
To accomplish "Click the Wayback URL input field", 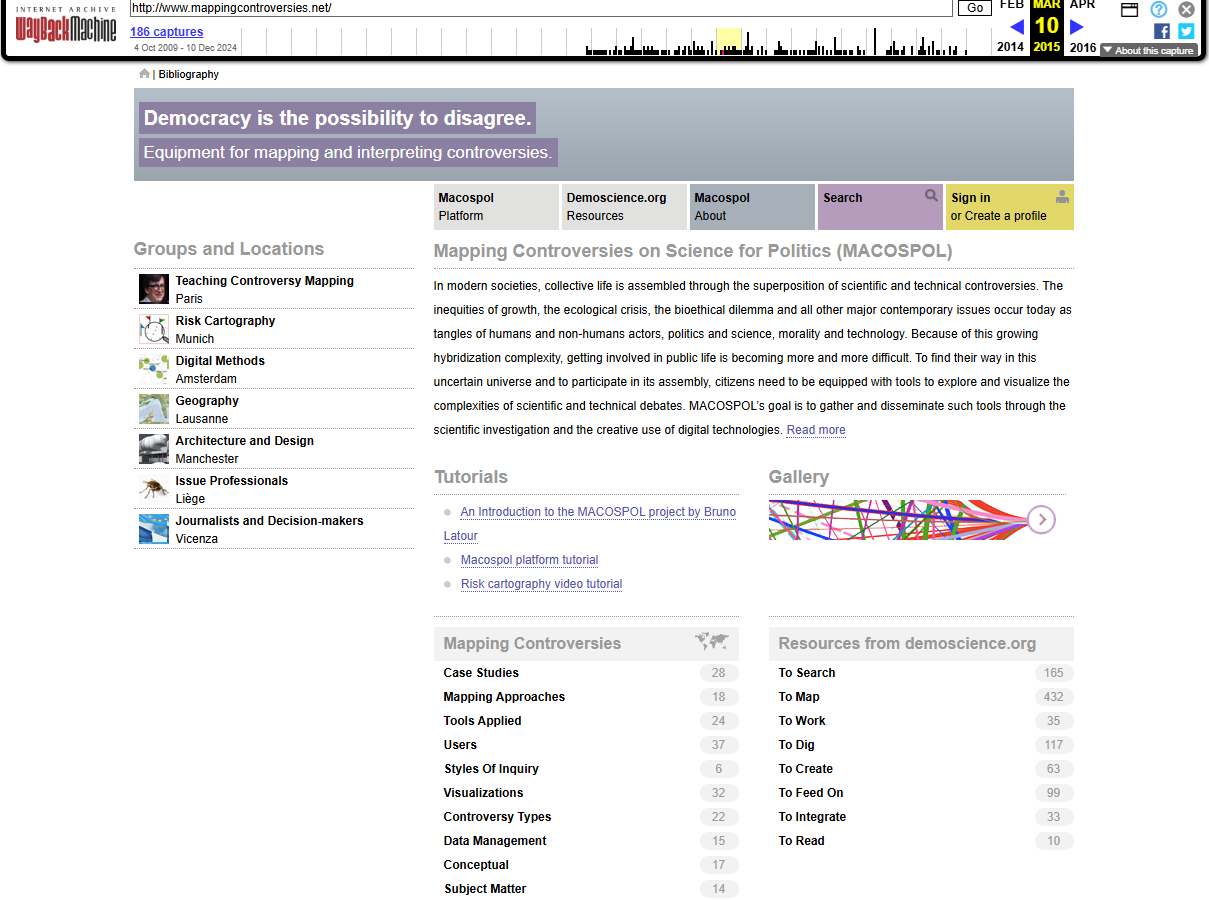I will [540, 8].
